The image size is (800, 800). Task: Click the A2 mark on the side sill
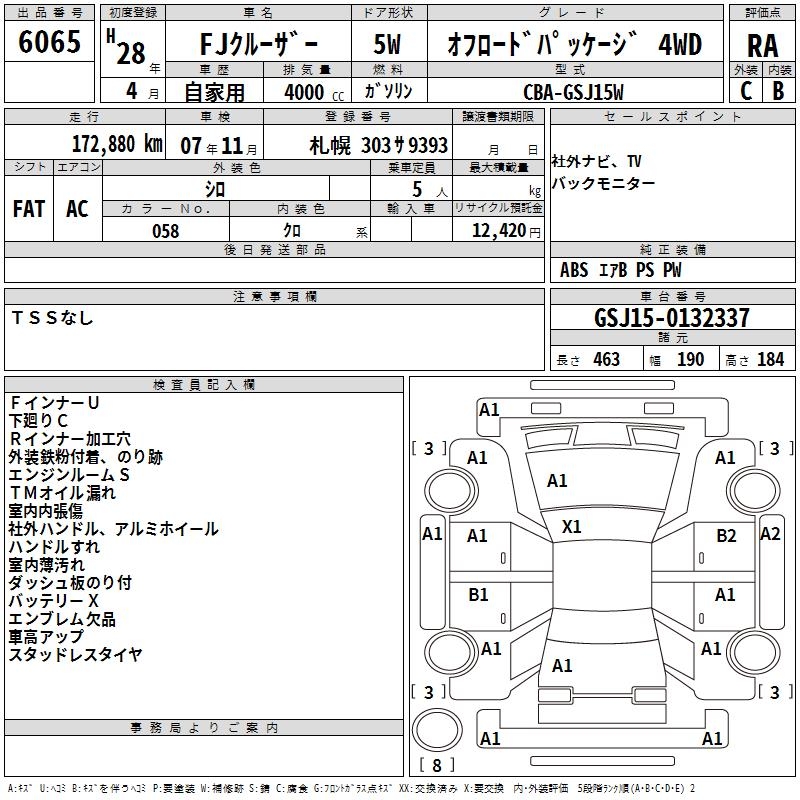tap(770, 534)
